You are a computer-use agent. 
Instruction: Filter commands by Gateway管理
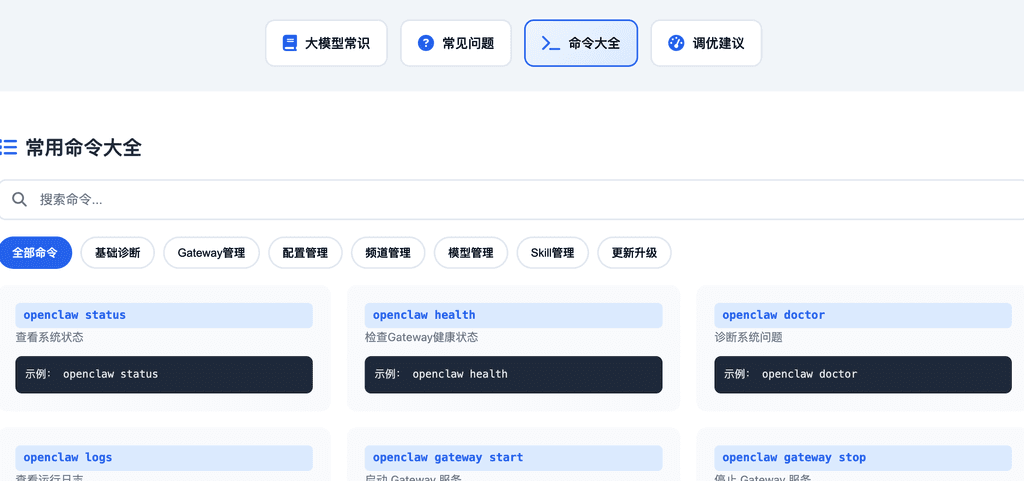(211, 253)
